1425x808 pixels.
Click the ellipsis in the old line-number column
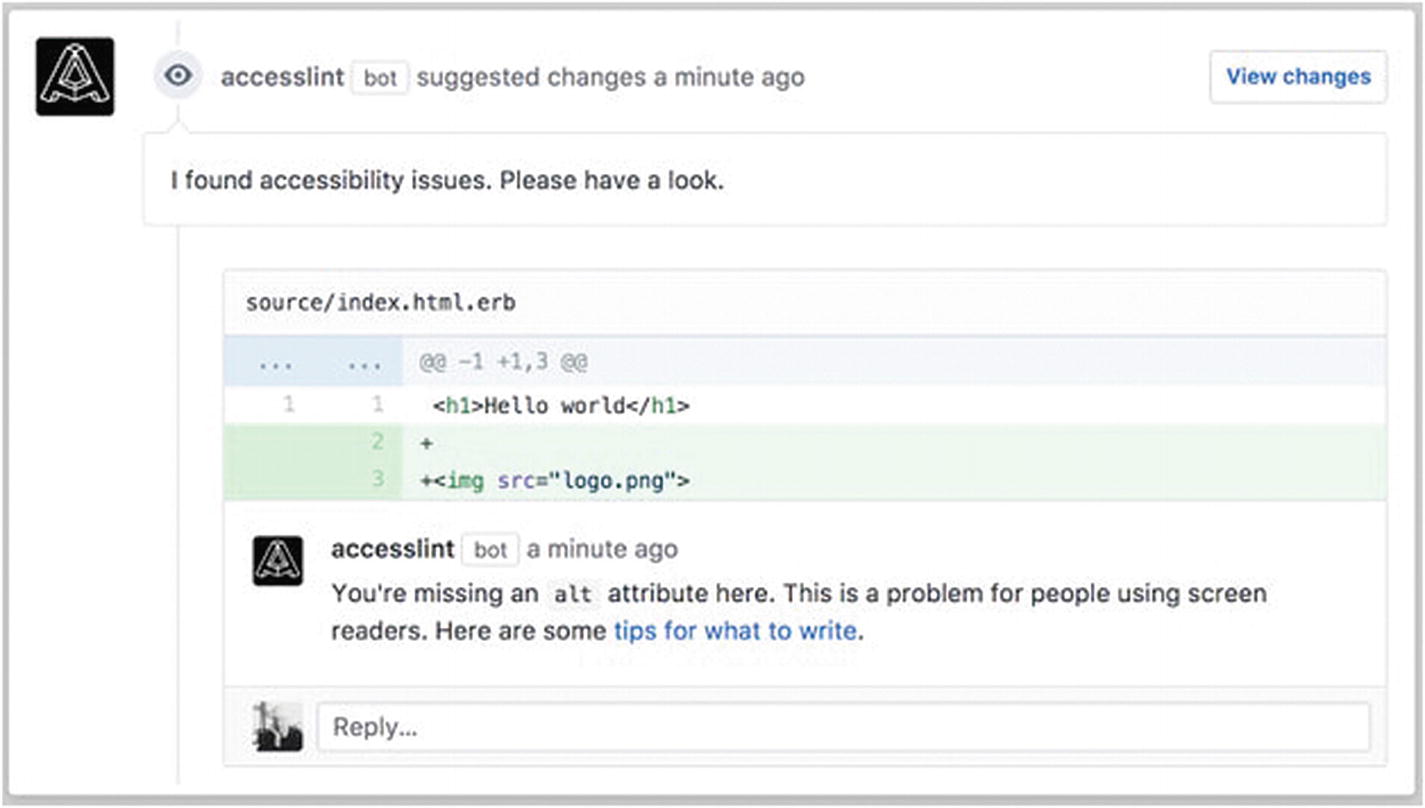click(274, 364)
